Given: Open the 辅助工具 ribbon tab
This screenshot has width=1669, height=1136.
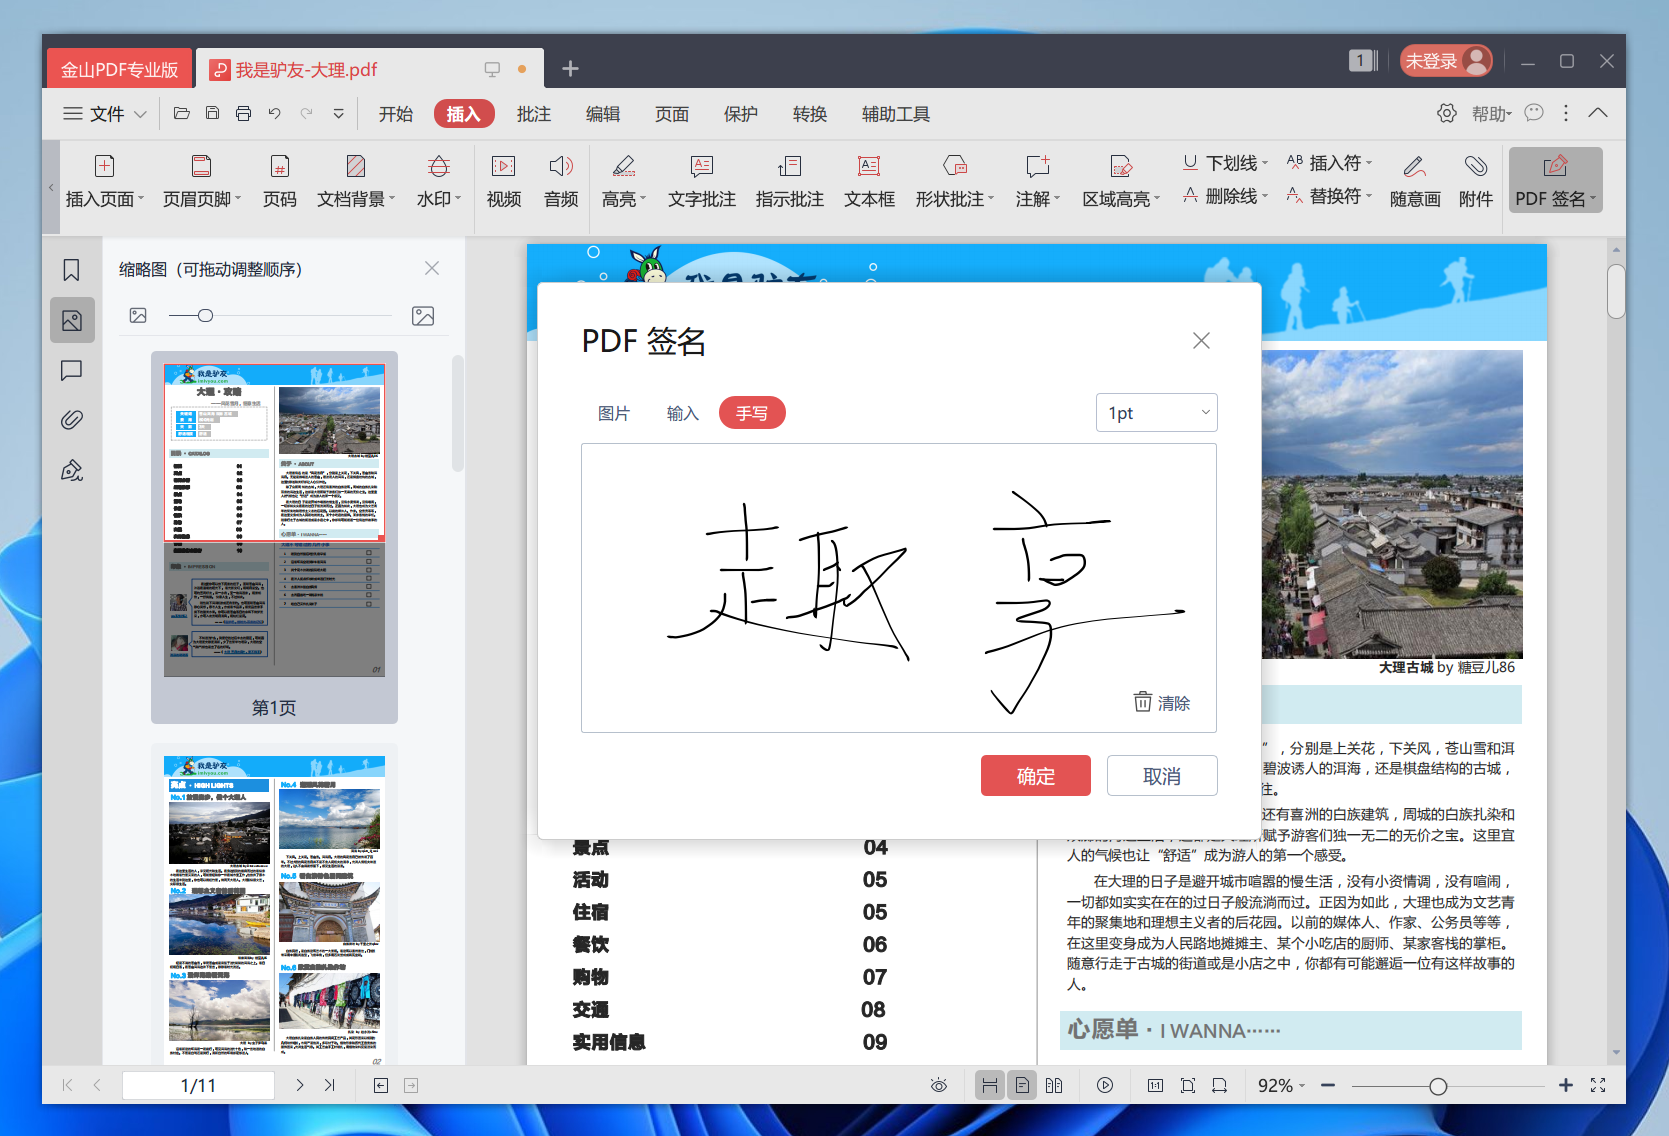Looking at the screenshot, I should pyautogui.click(x=896, y=114).
